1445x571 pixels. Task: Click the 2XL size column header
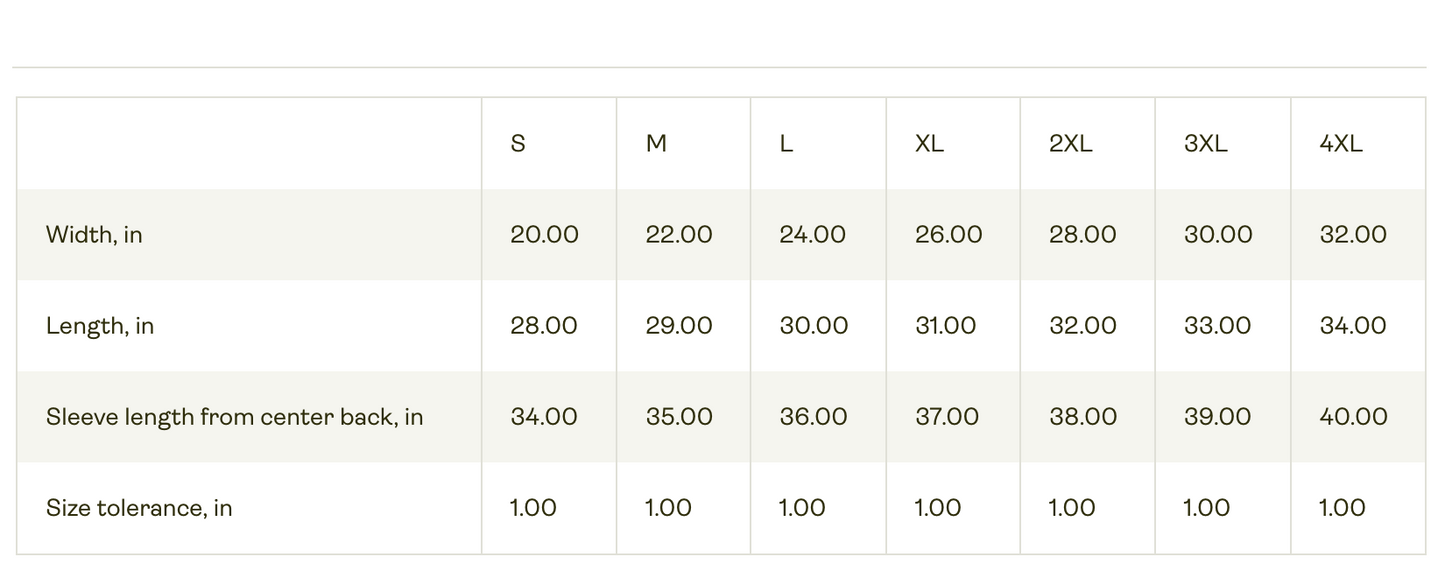[1071, 144]
